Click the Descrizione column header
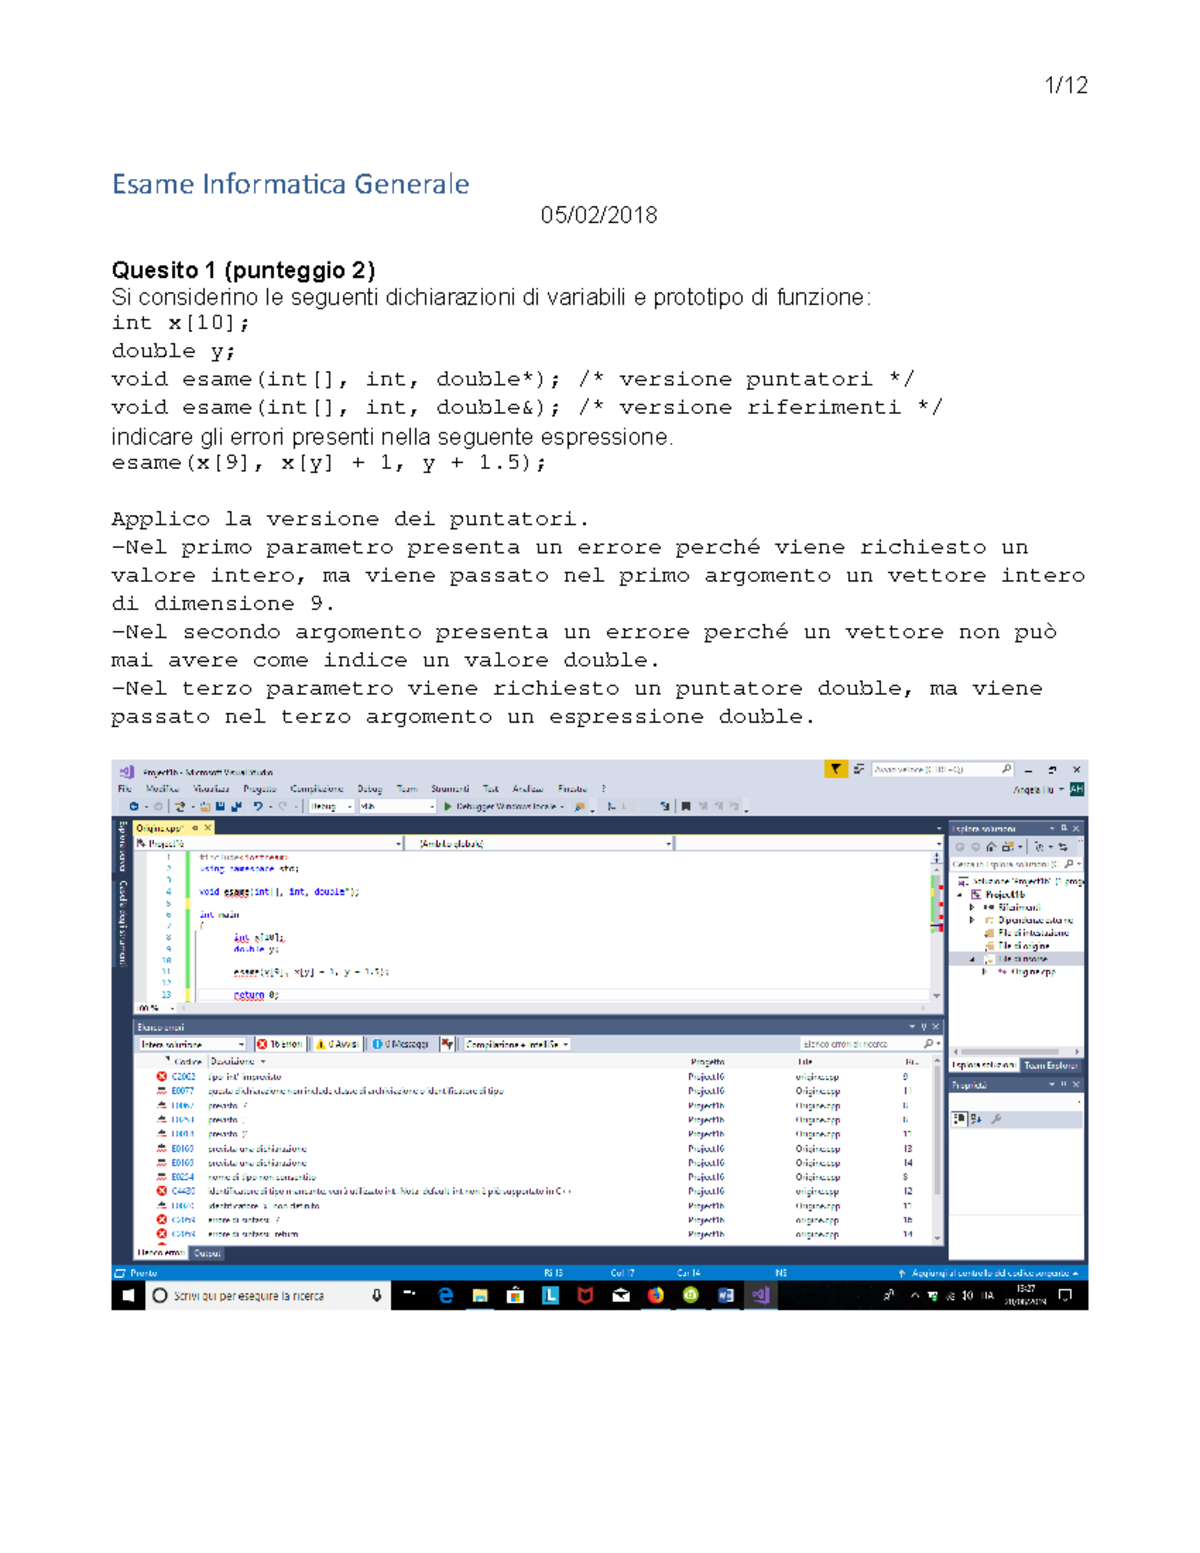The height and width of the screenshot is (1553, 1200). point(232,1061)
